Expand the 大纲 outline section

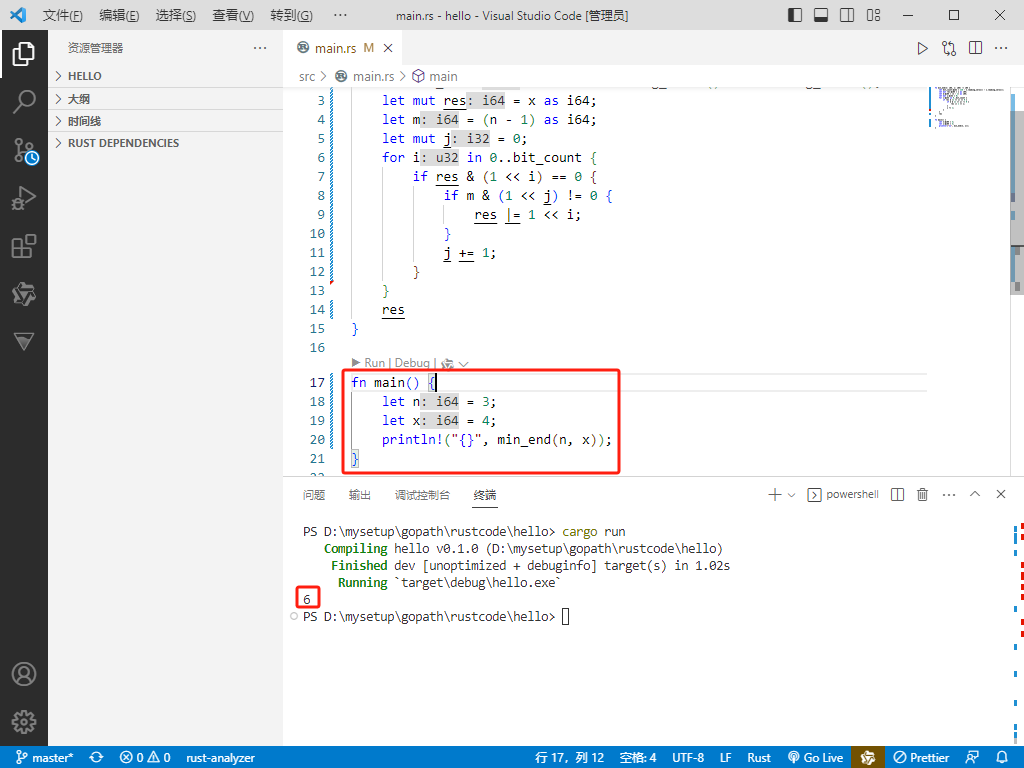168,99
